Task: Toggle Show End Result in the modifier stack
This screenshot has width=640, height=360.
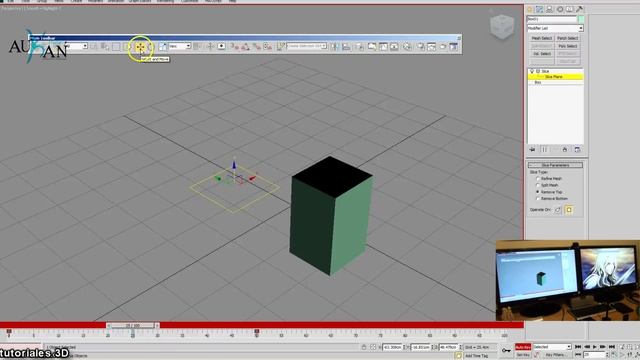Action: coord(544,149)
